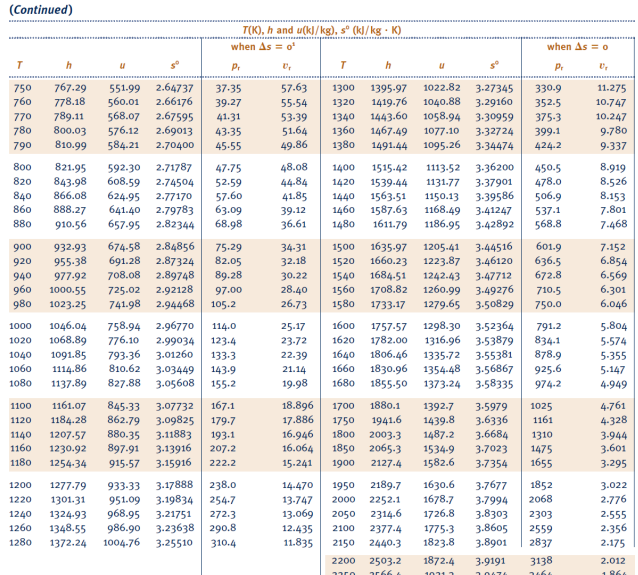The width and height of the screenshot is (638, 575).
Task: Select the h value 843.98
Action: click(70, 181)
